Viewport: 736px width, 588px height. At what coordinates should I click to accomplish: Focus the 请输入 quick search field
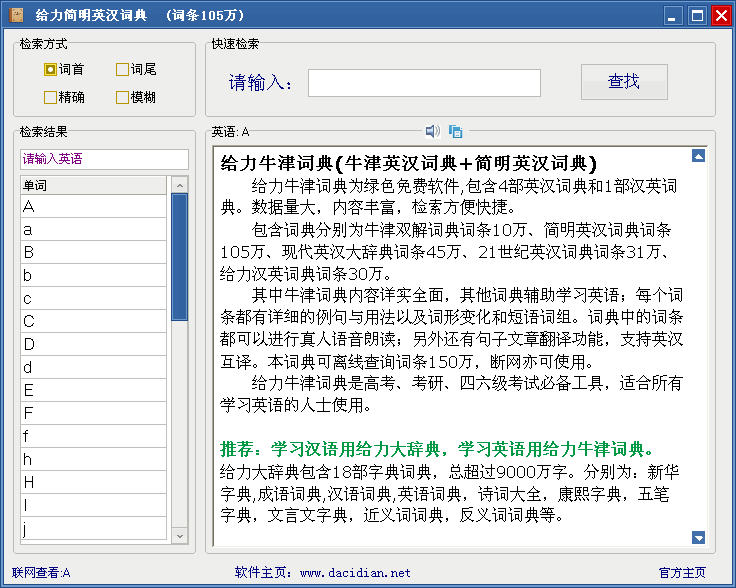click(424, 83)
